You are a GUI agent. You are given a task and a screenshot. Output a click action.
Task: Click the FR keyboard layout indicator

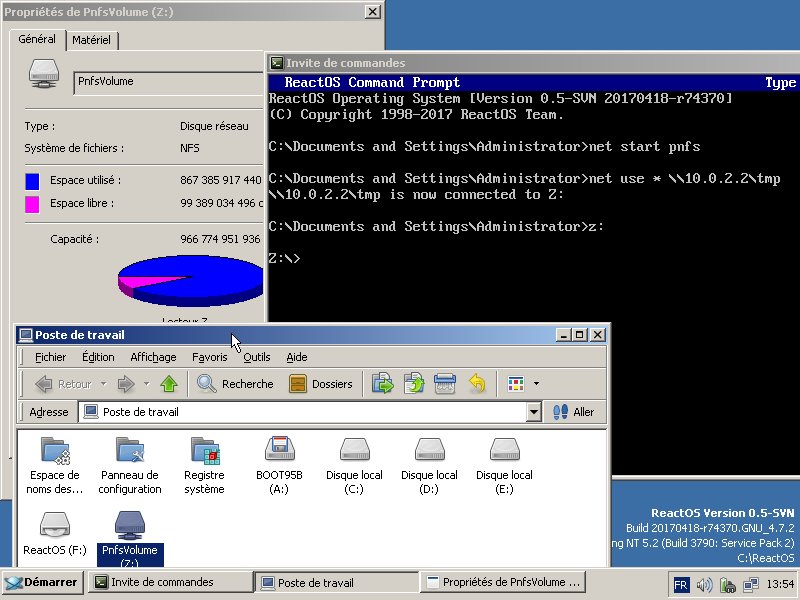(x=681, y=584)
